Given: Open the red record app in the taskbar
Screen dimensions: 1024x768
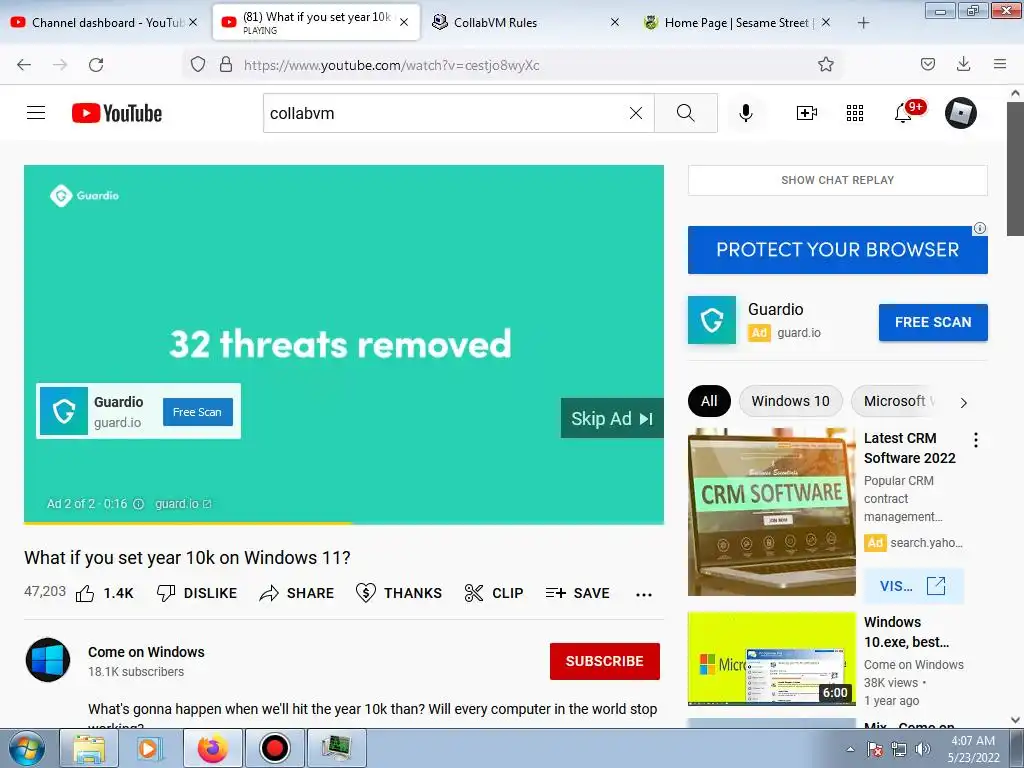Looking at the screenshot, I should 274,748.
